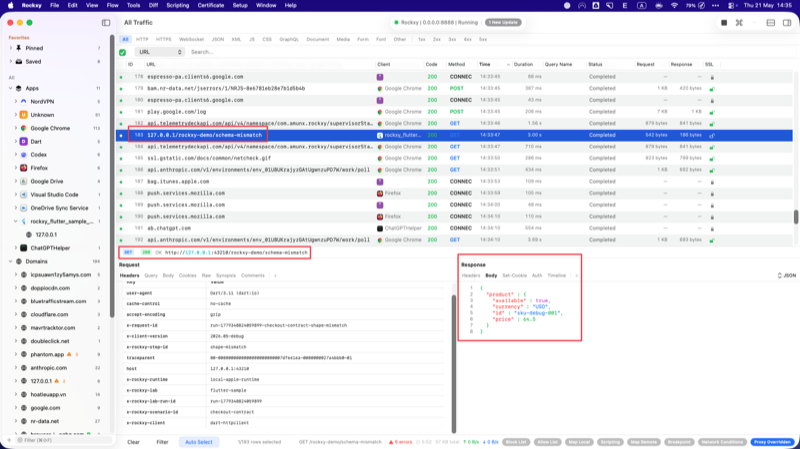Open the JSON format dropdown in Response
Viewport: 800px width, 449px height.
point(786,276)
